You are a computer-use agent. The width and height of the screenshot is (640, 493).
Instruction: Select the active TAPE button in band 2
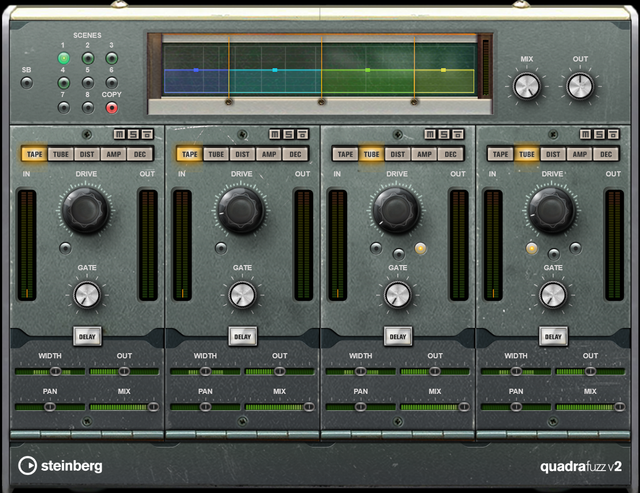point(190,154)
